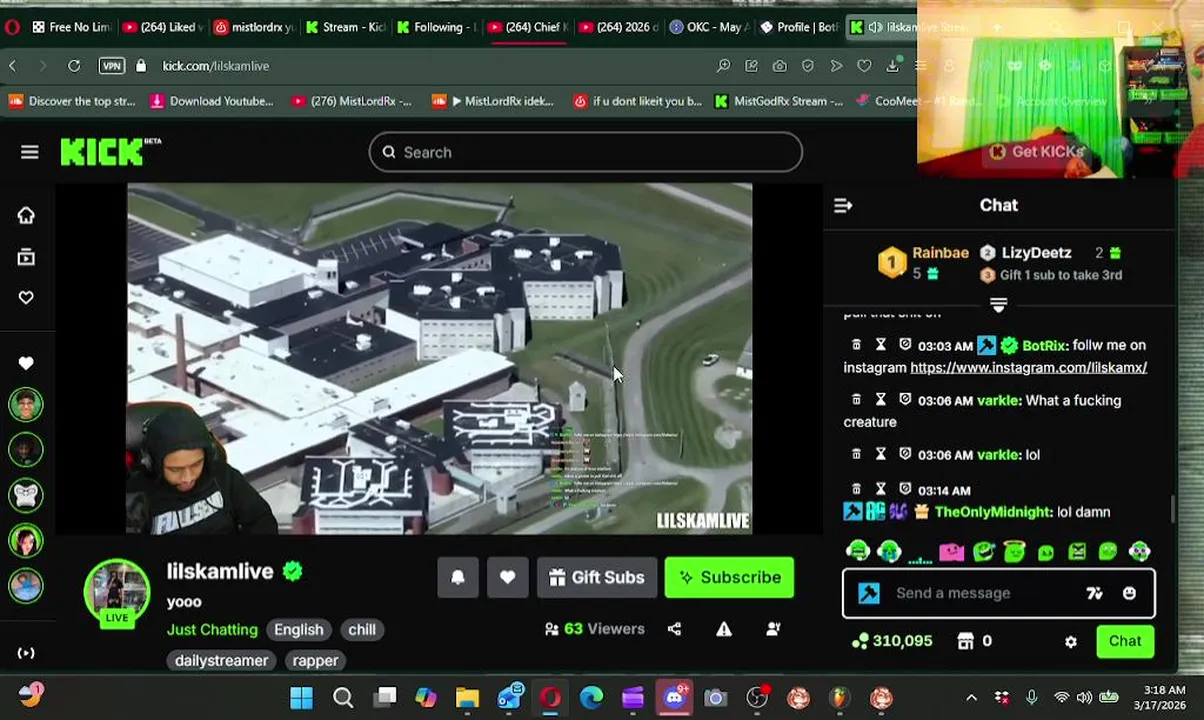Switch to the "Stream - Kick" tab
Image resolution: width=1204 pixels, height=720 pixels.
[344, 27]
